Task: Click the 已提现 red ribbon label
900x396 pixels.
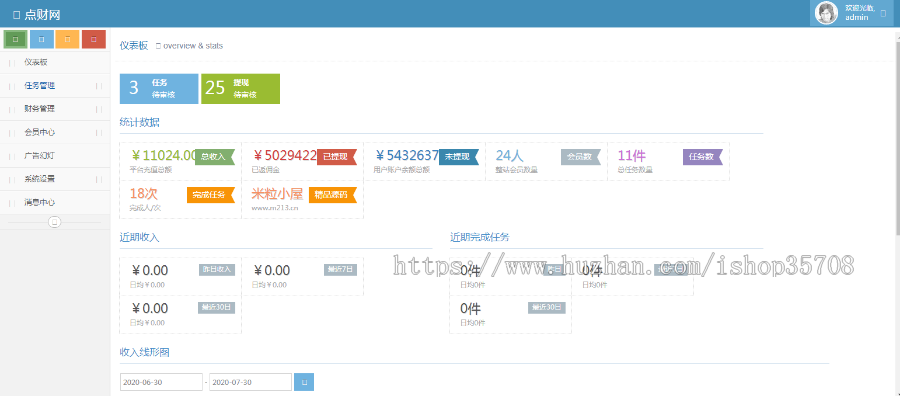Action: 337,157
